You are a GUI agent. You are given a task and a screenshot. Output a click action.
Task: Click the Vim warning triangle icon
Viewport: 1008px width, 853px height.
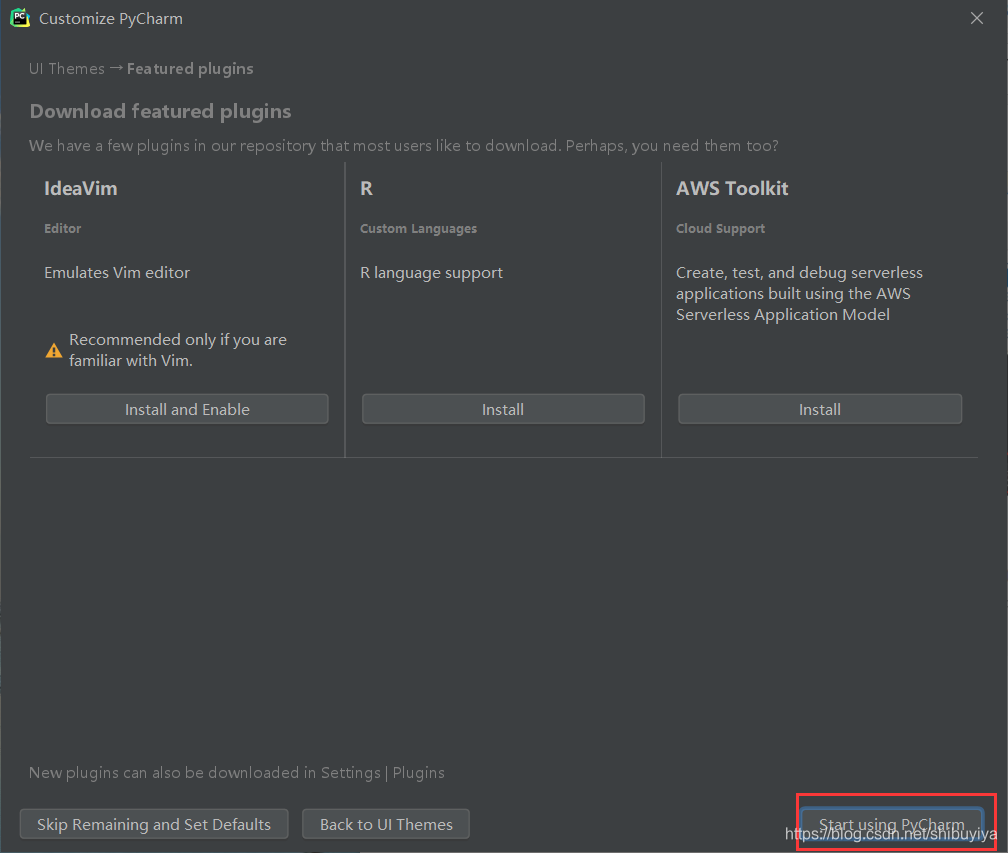[x=54, y=350]
